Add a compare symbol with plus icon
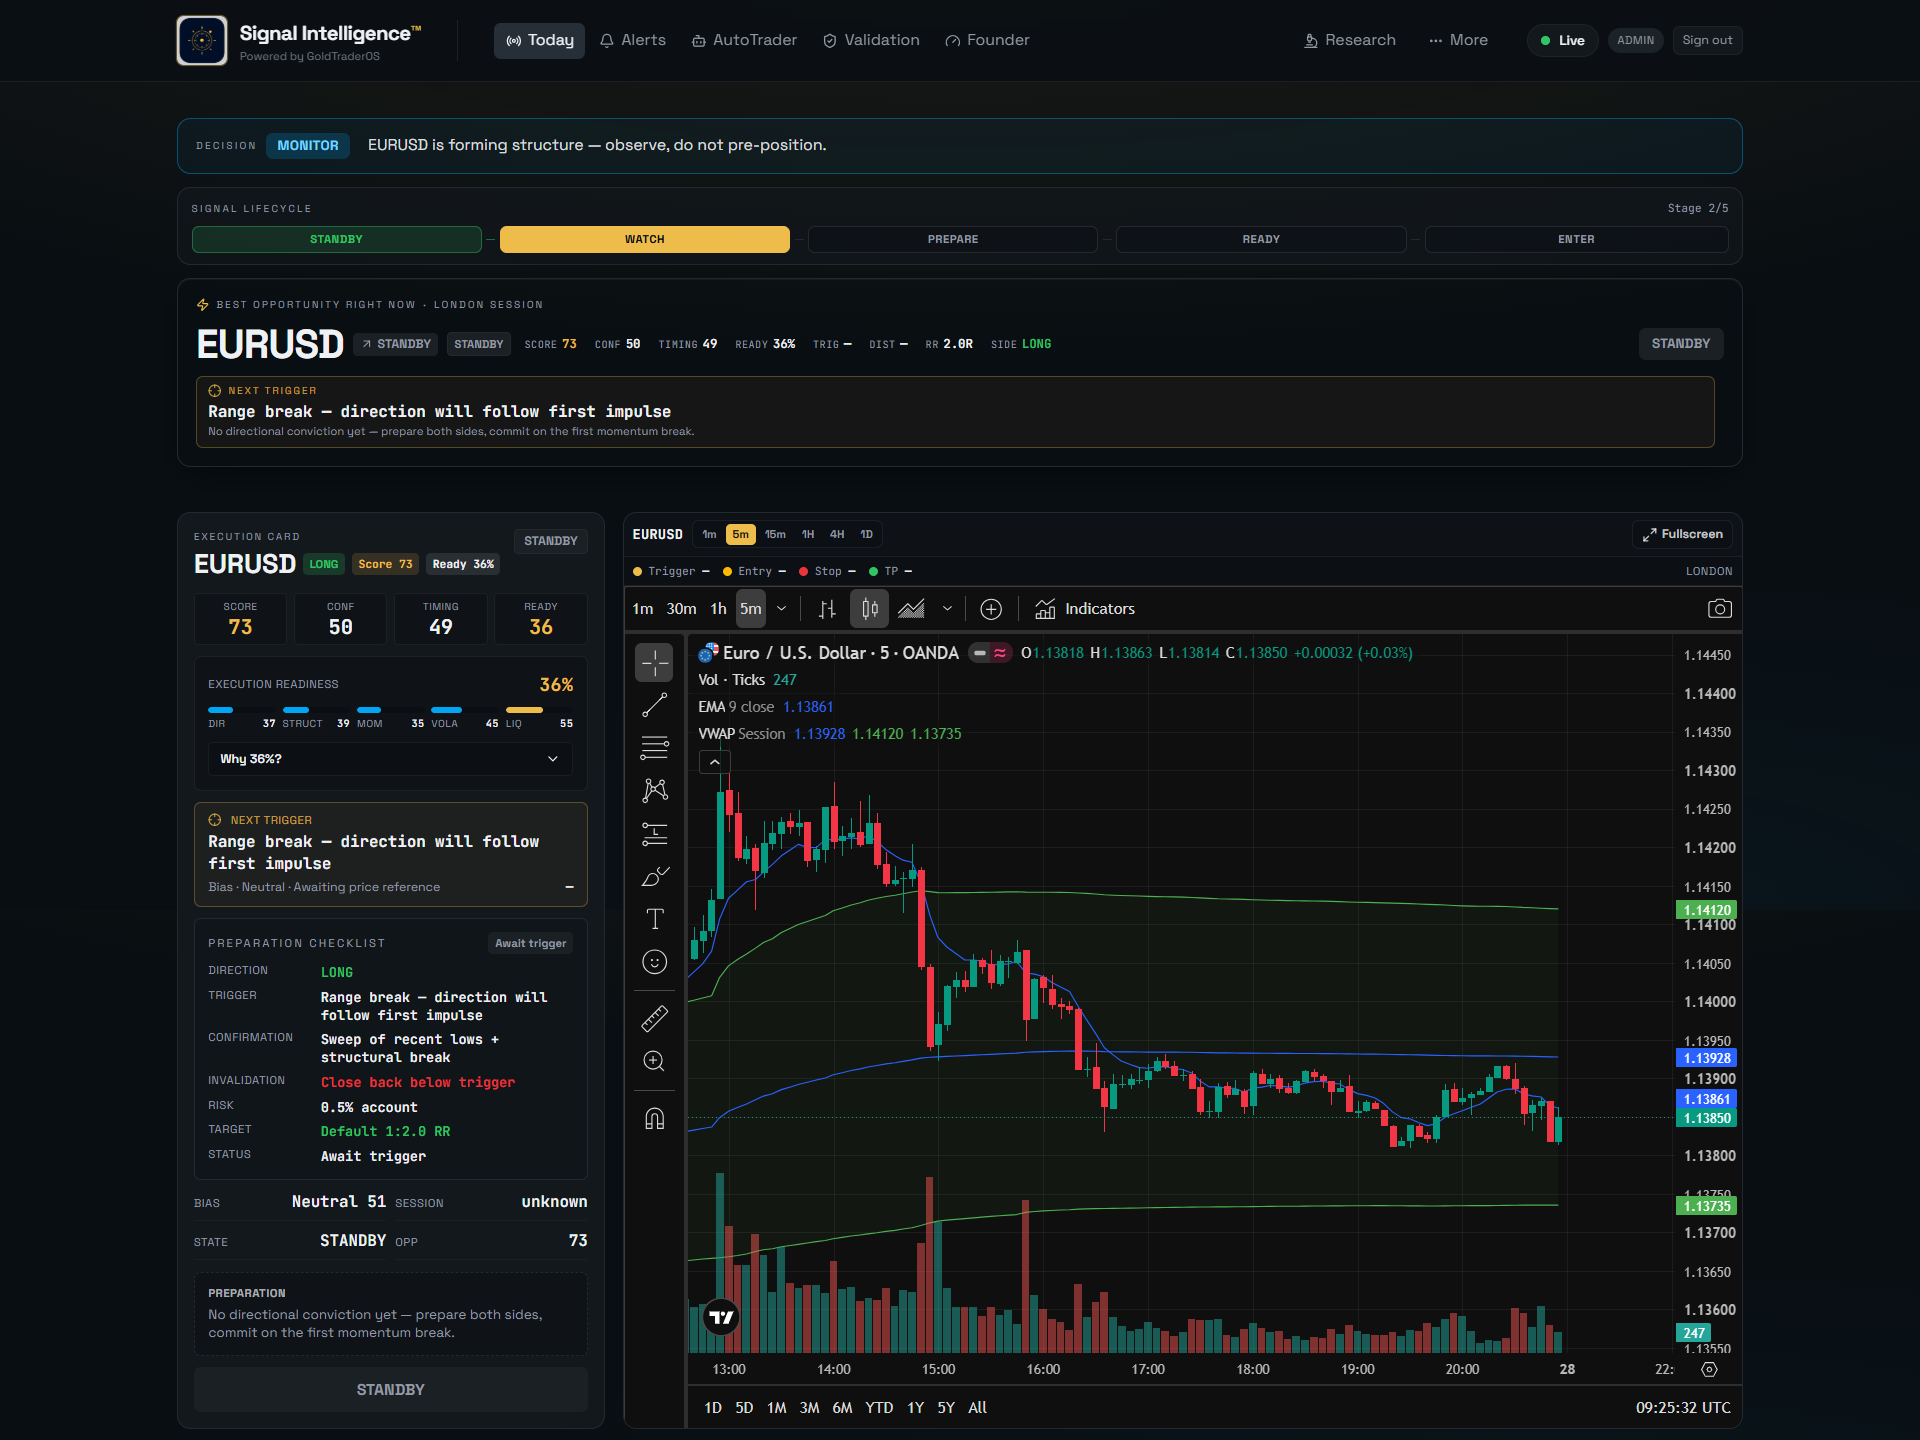1920x1440 pixels. pos(991,609)
